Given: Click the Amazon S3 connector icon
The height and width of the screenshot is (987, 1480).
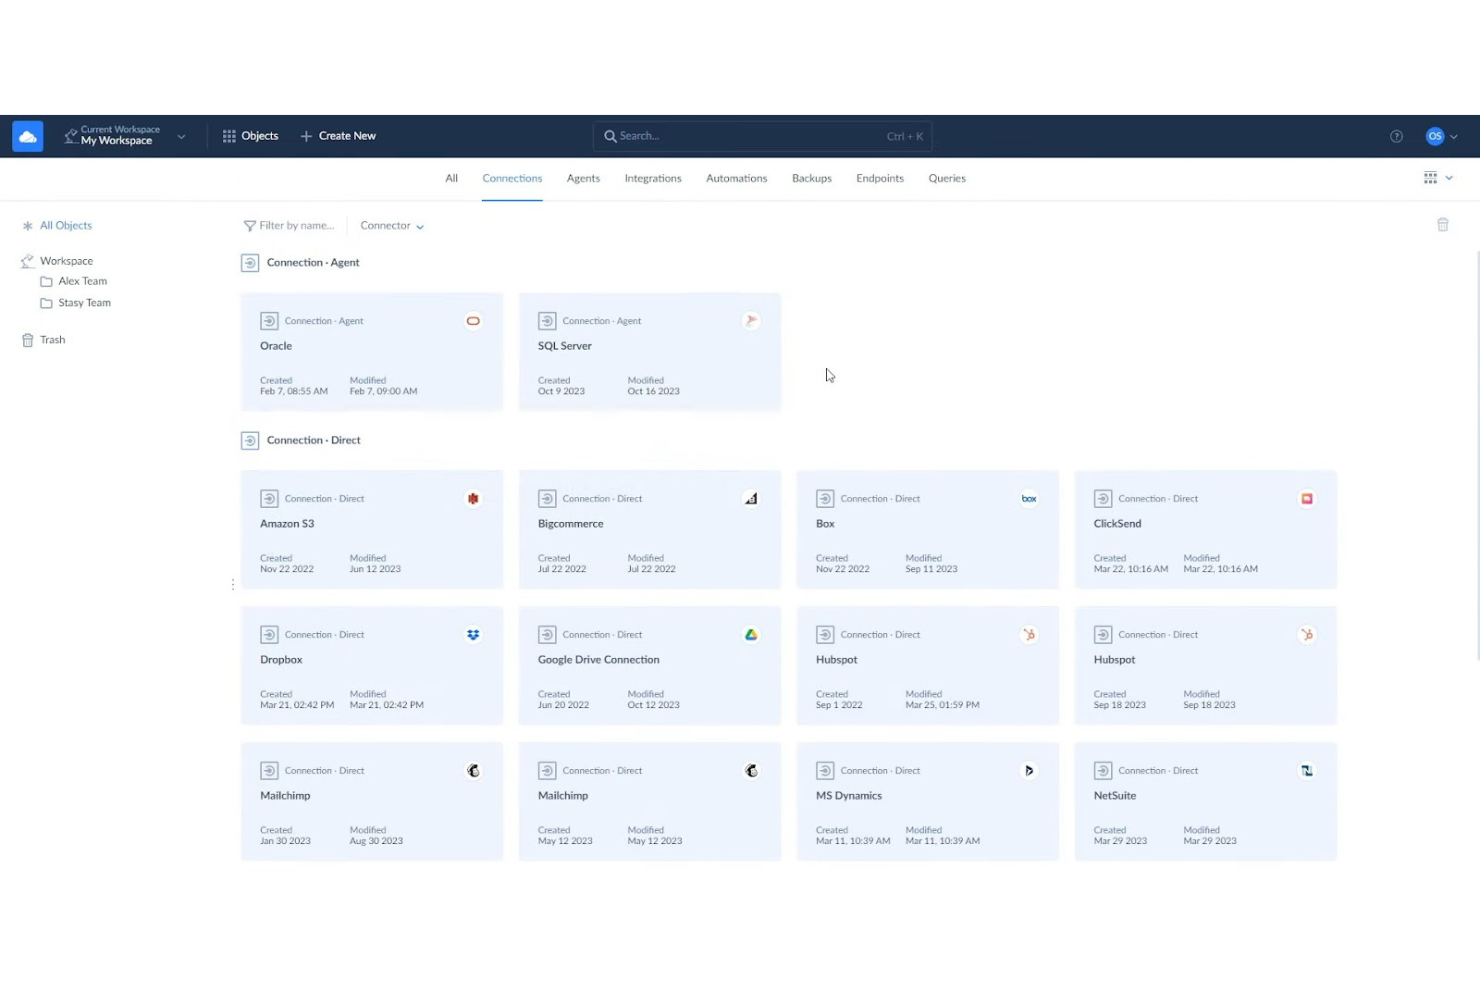Looking at the screenshot, I should click(472, 498).
